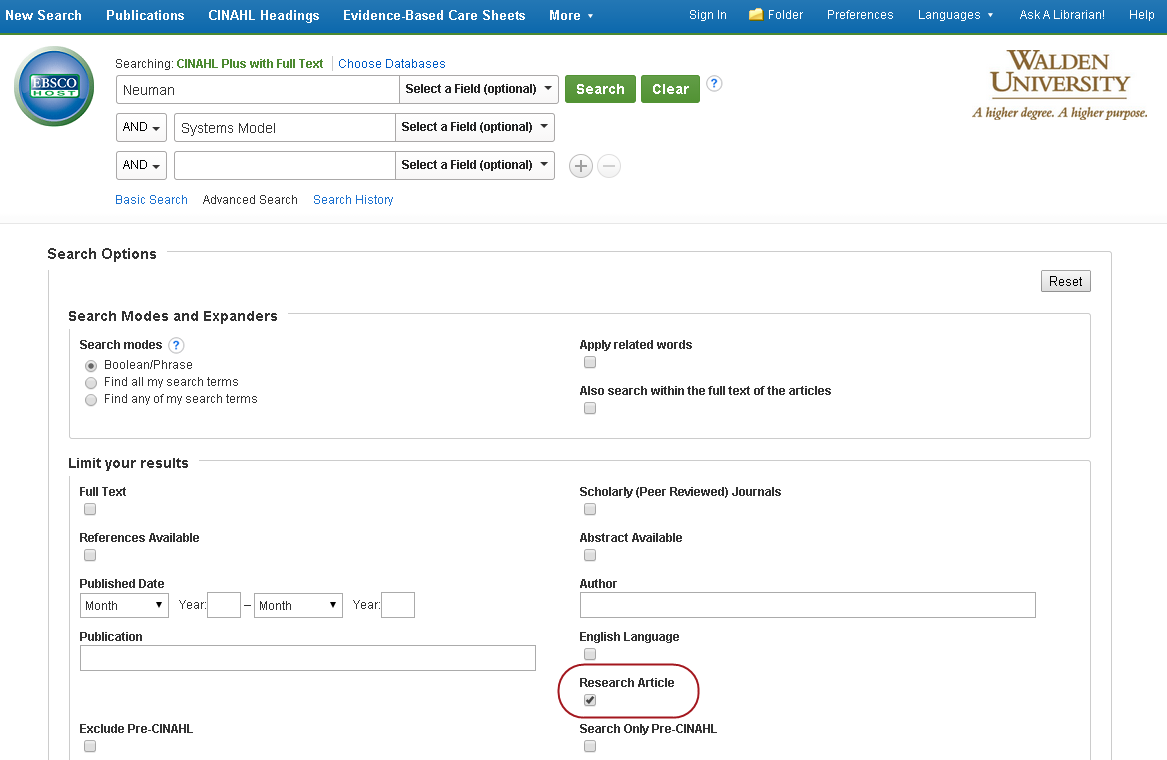This screenshot has height=760, width=1167.
Task: Open the start Month dropdown
Action: (x=124, y=605)
